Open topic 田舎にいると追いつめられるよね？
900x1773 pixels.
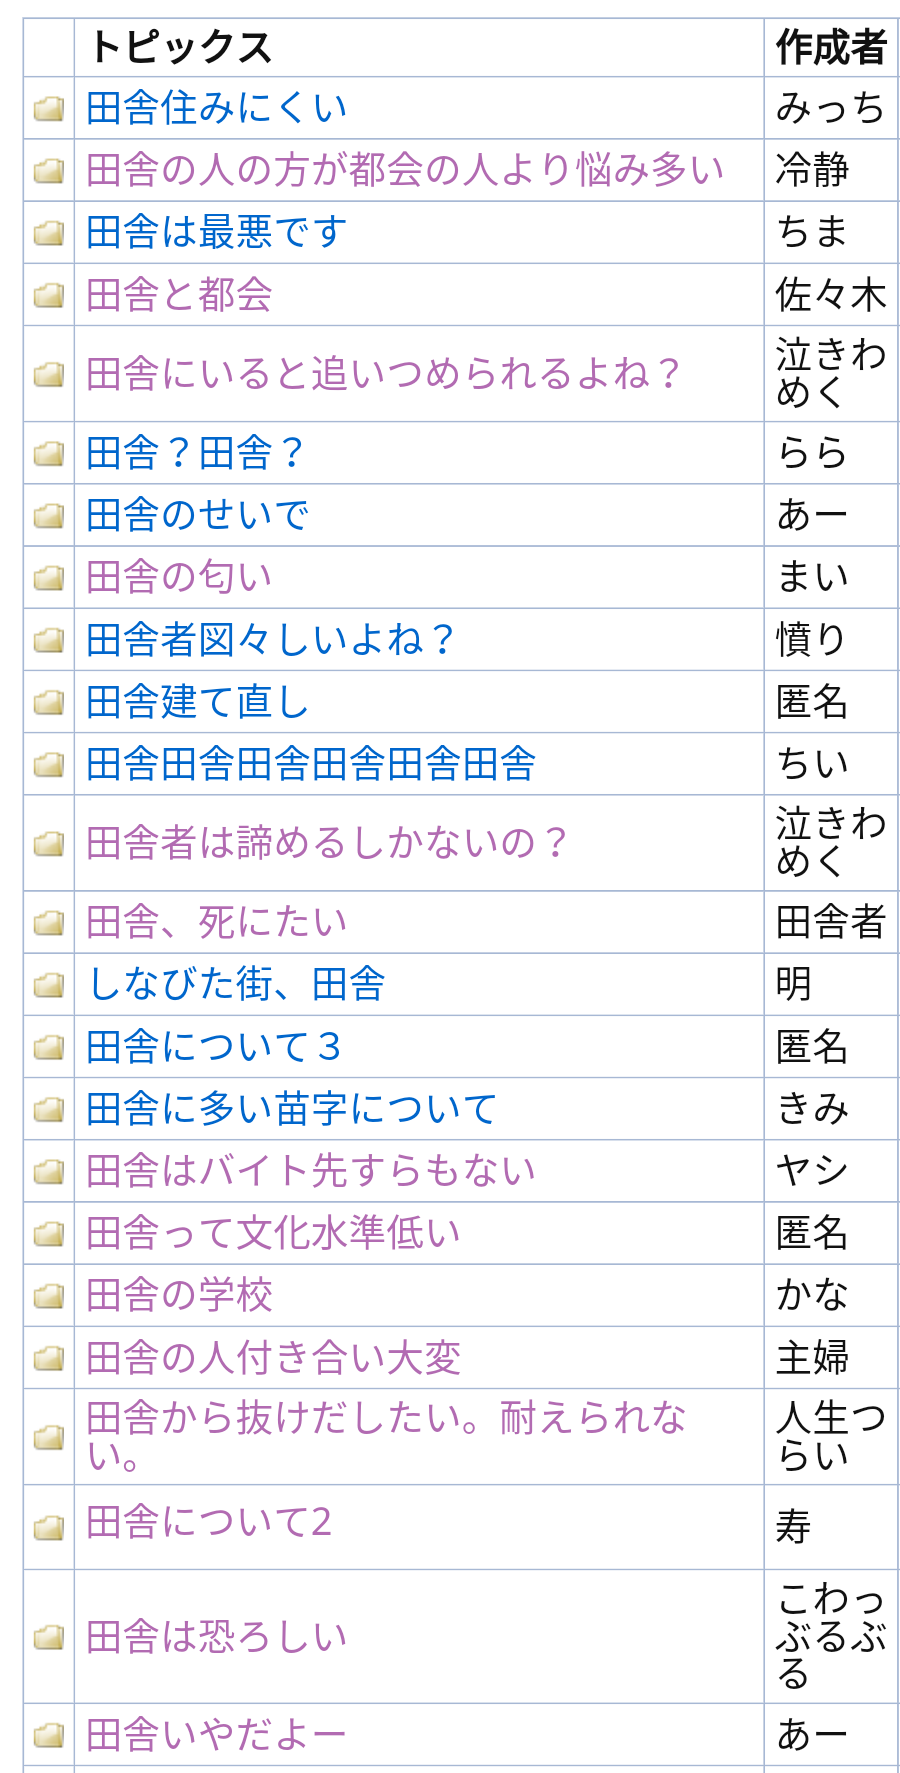384,374
